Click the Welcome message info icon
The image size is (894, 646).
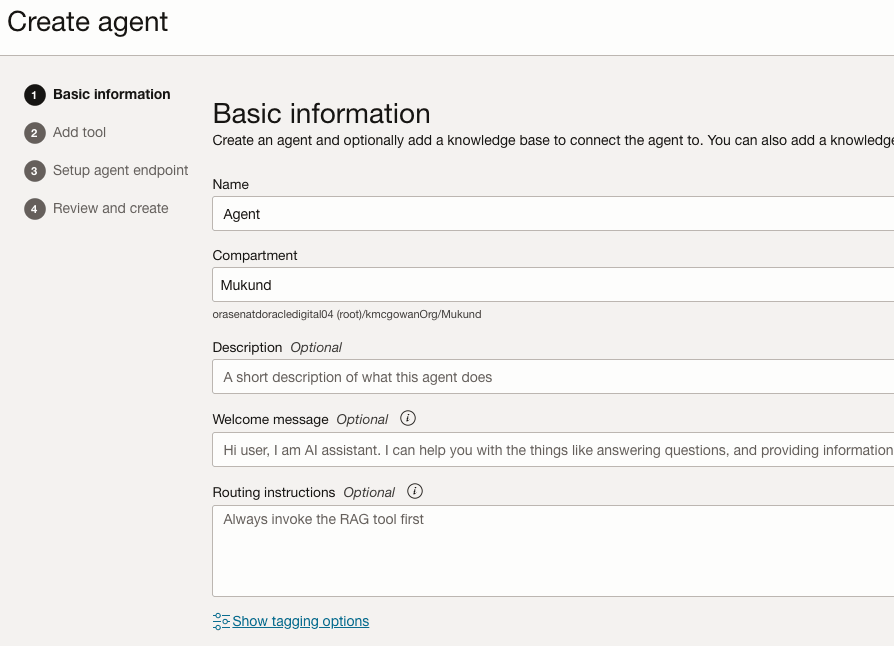tap(408, 419)
